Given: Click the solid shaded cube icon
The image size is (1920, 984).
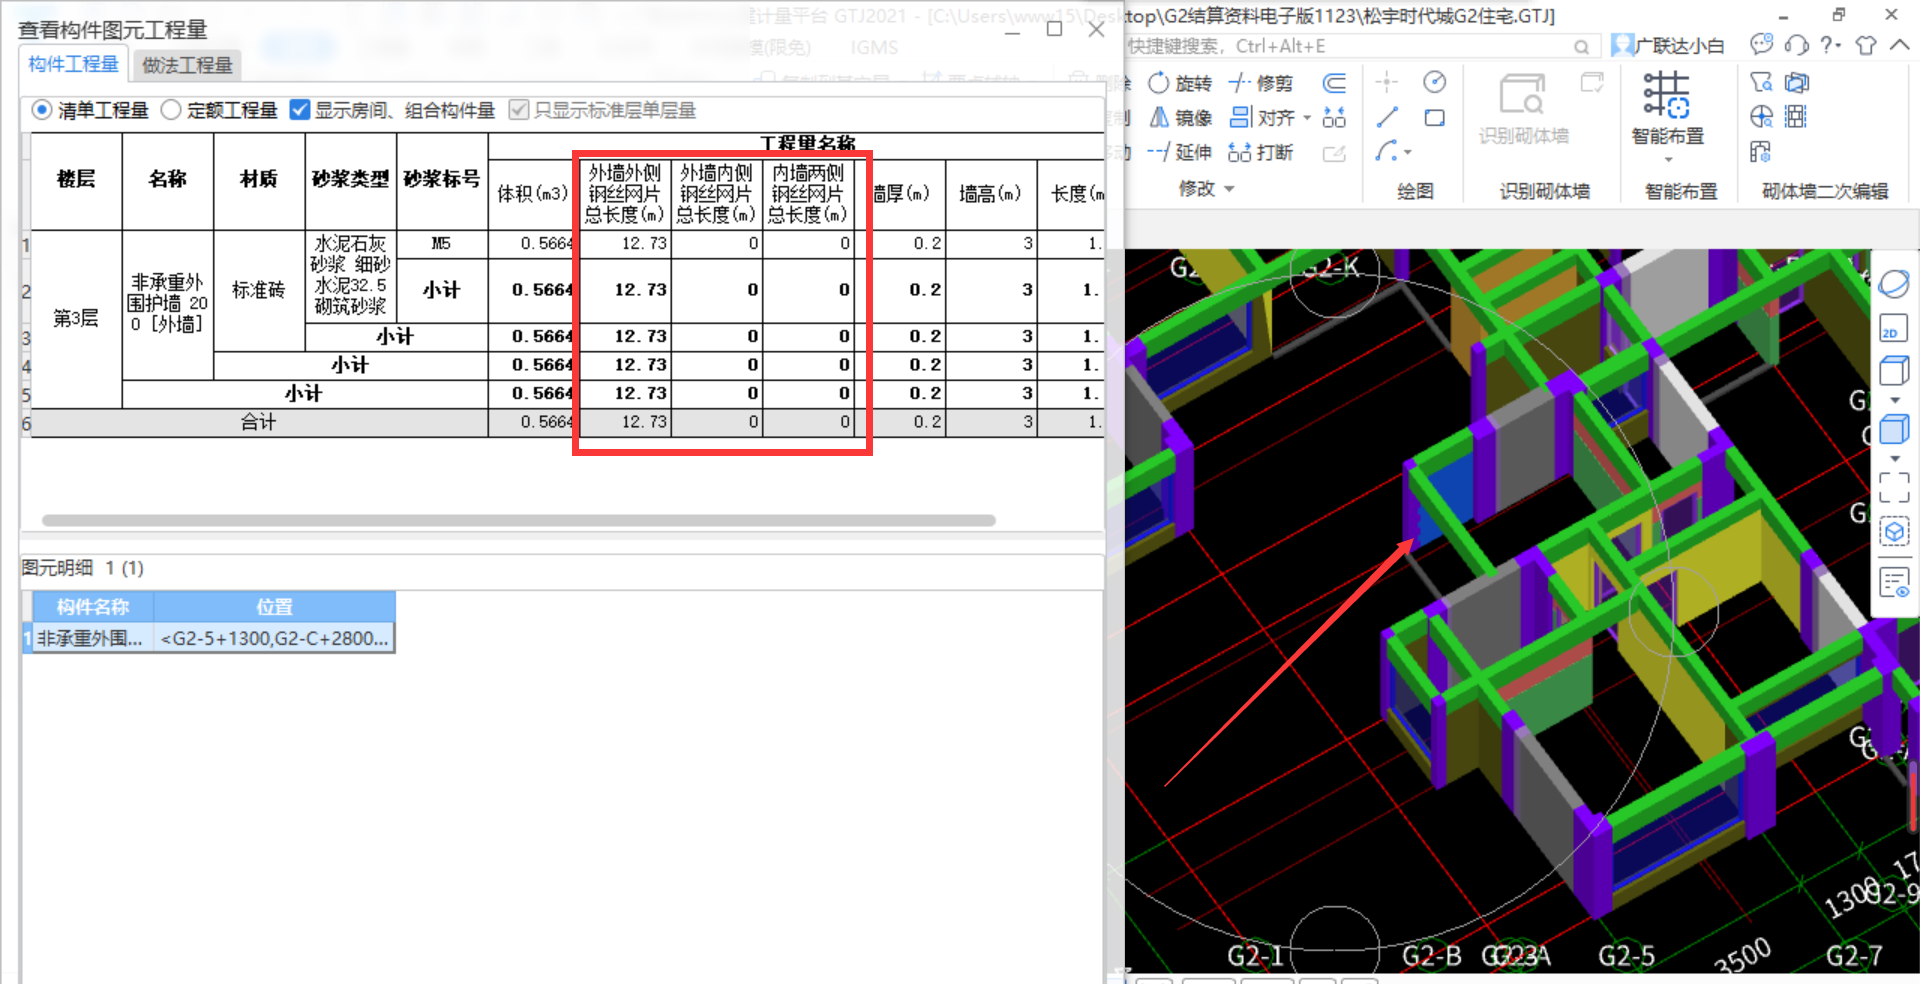Looking at the screenshot, I should tap(1894, 430).
